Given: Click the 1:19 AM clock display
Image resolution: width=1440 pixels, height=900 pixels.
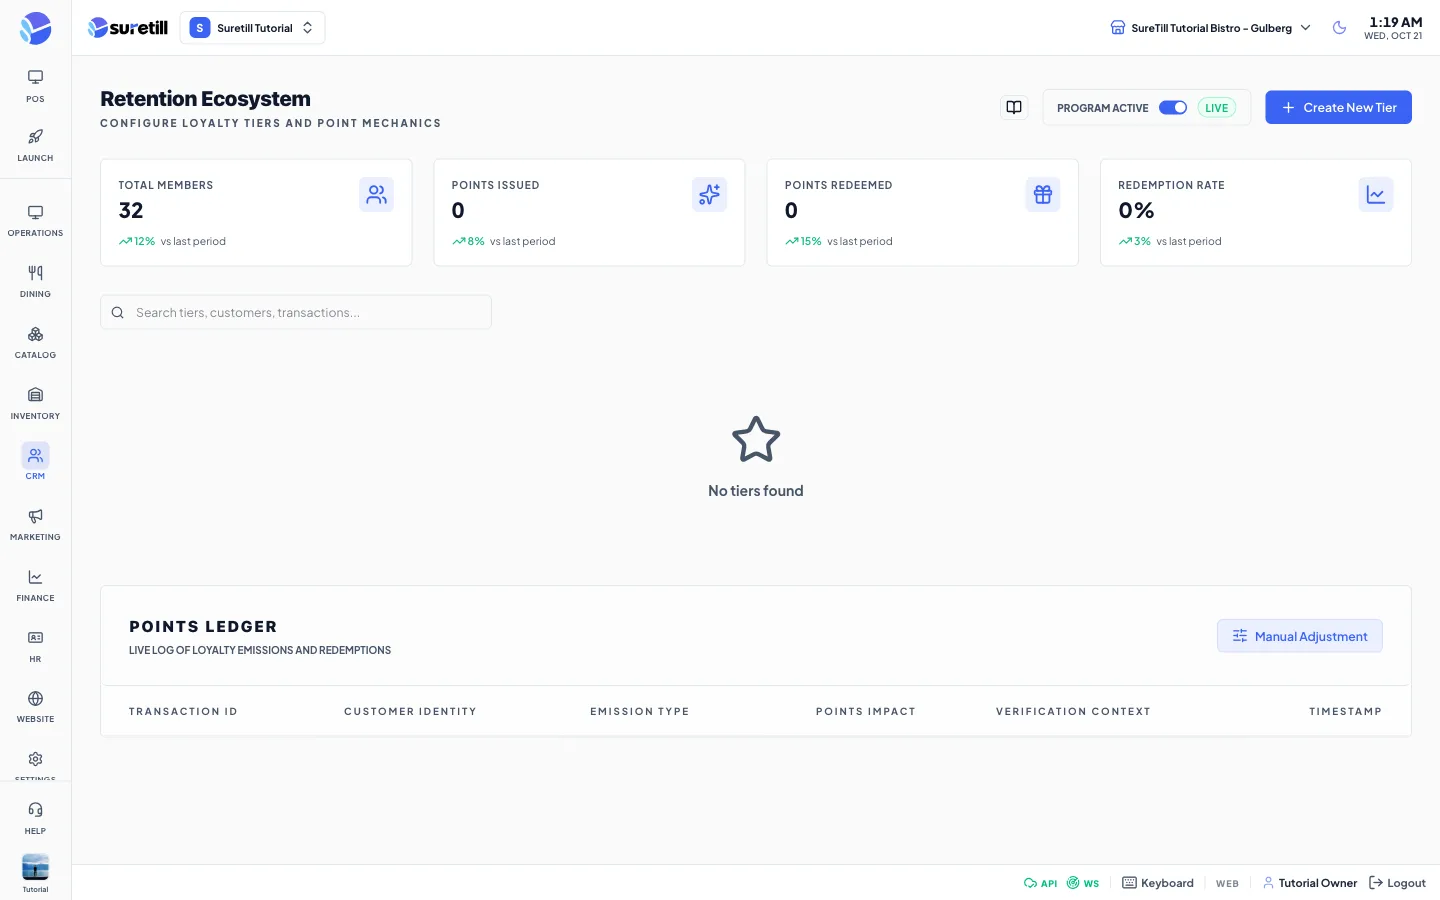Looking at the screenshot, I should tap(1395, 22).
